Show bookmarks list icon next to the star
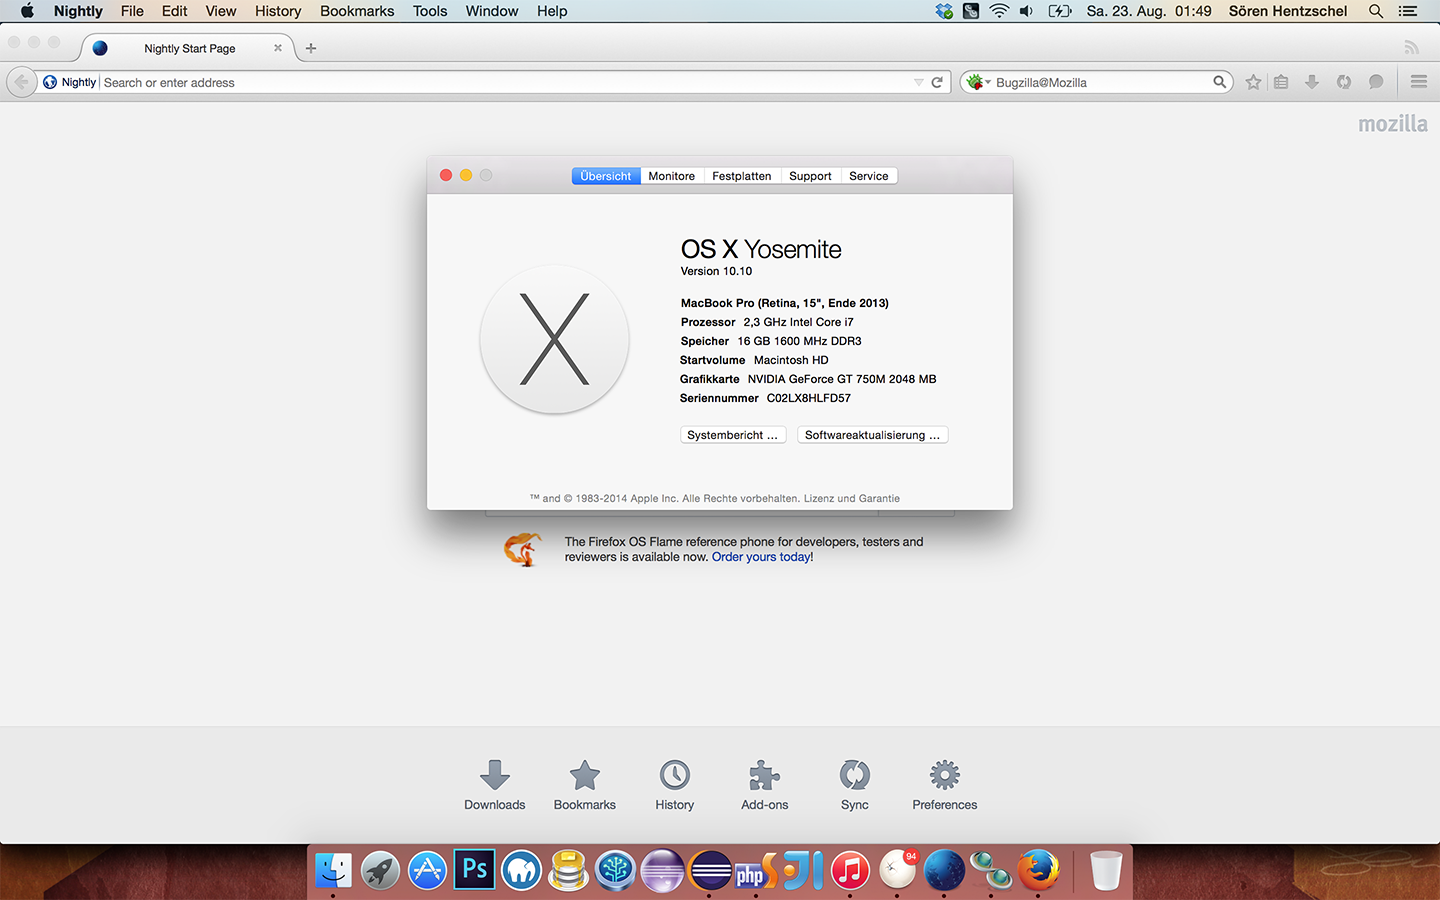Viewport: 1440px width, 900px height. [1281, 82]
